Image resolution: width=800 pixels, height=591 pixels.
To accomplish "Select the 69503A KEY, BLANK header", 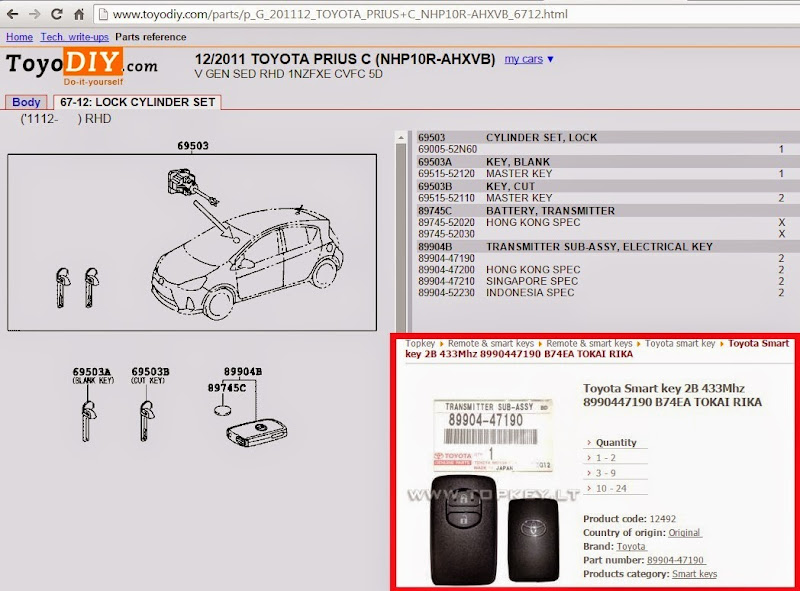I will (x=608, y=162).
